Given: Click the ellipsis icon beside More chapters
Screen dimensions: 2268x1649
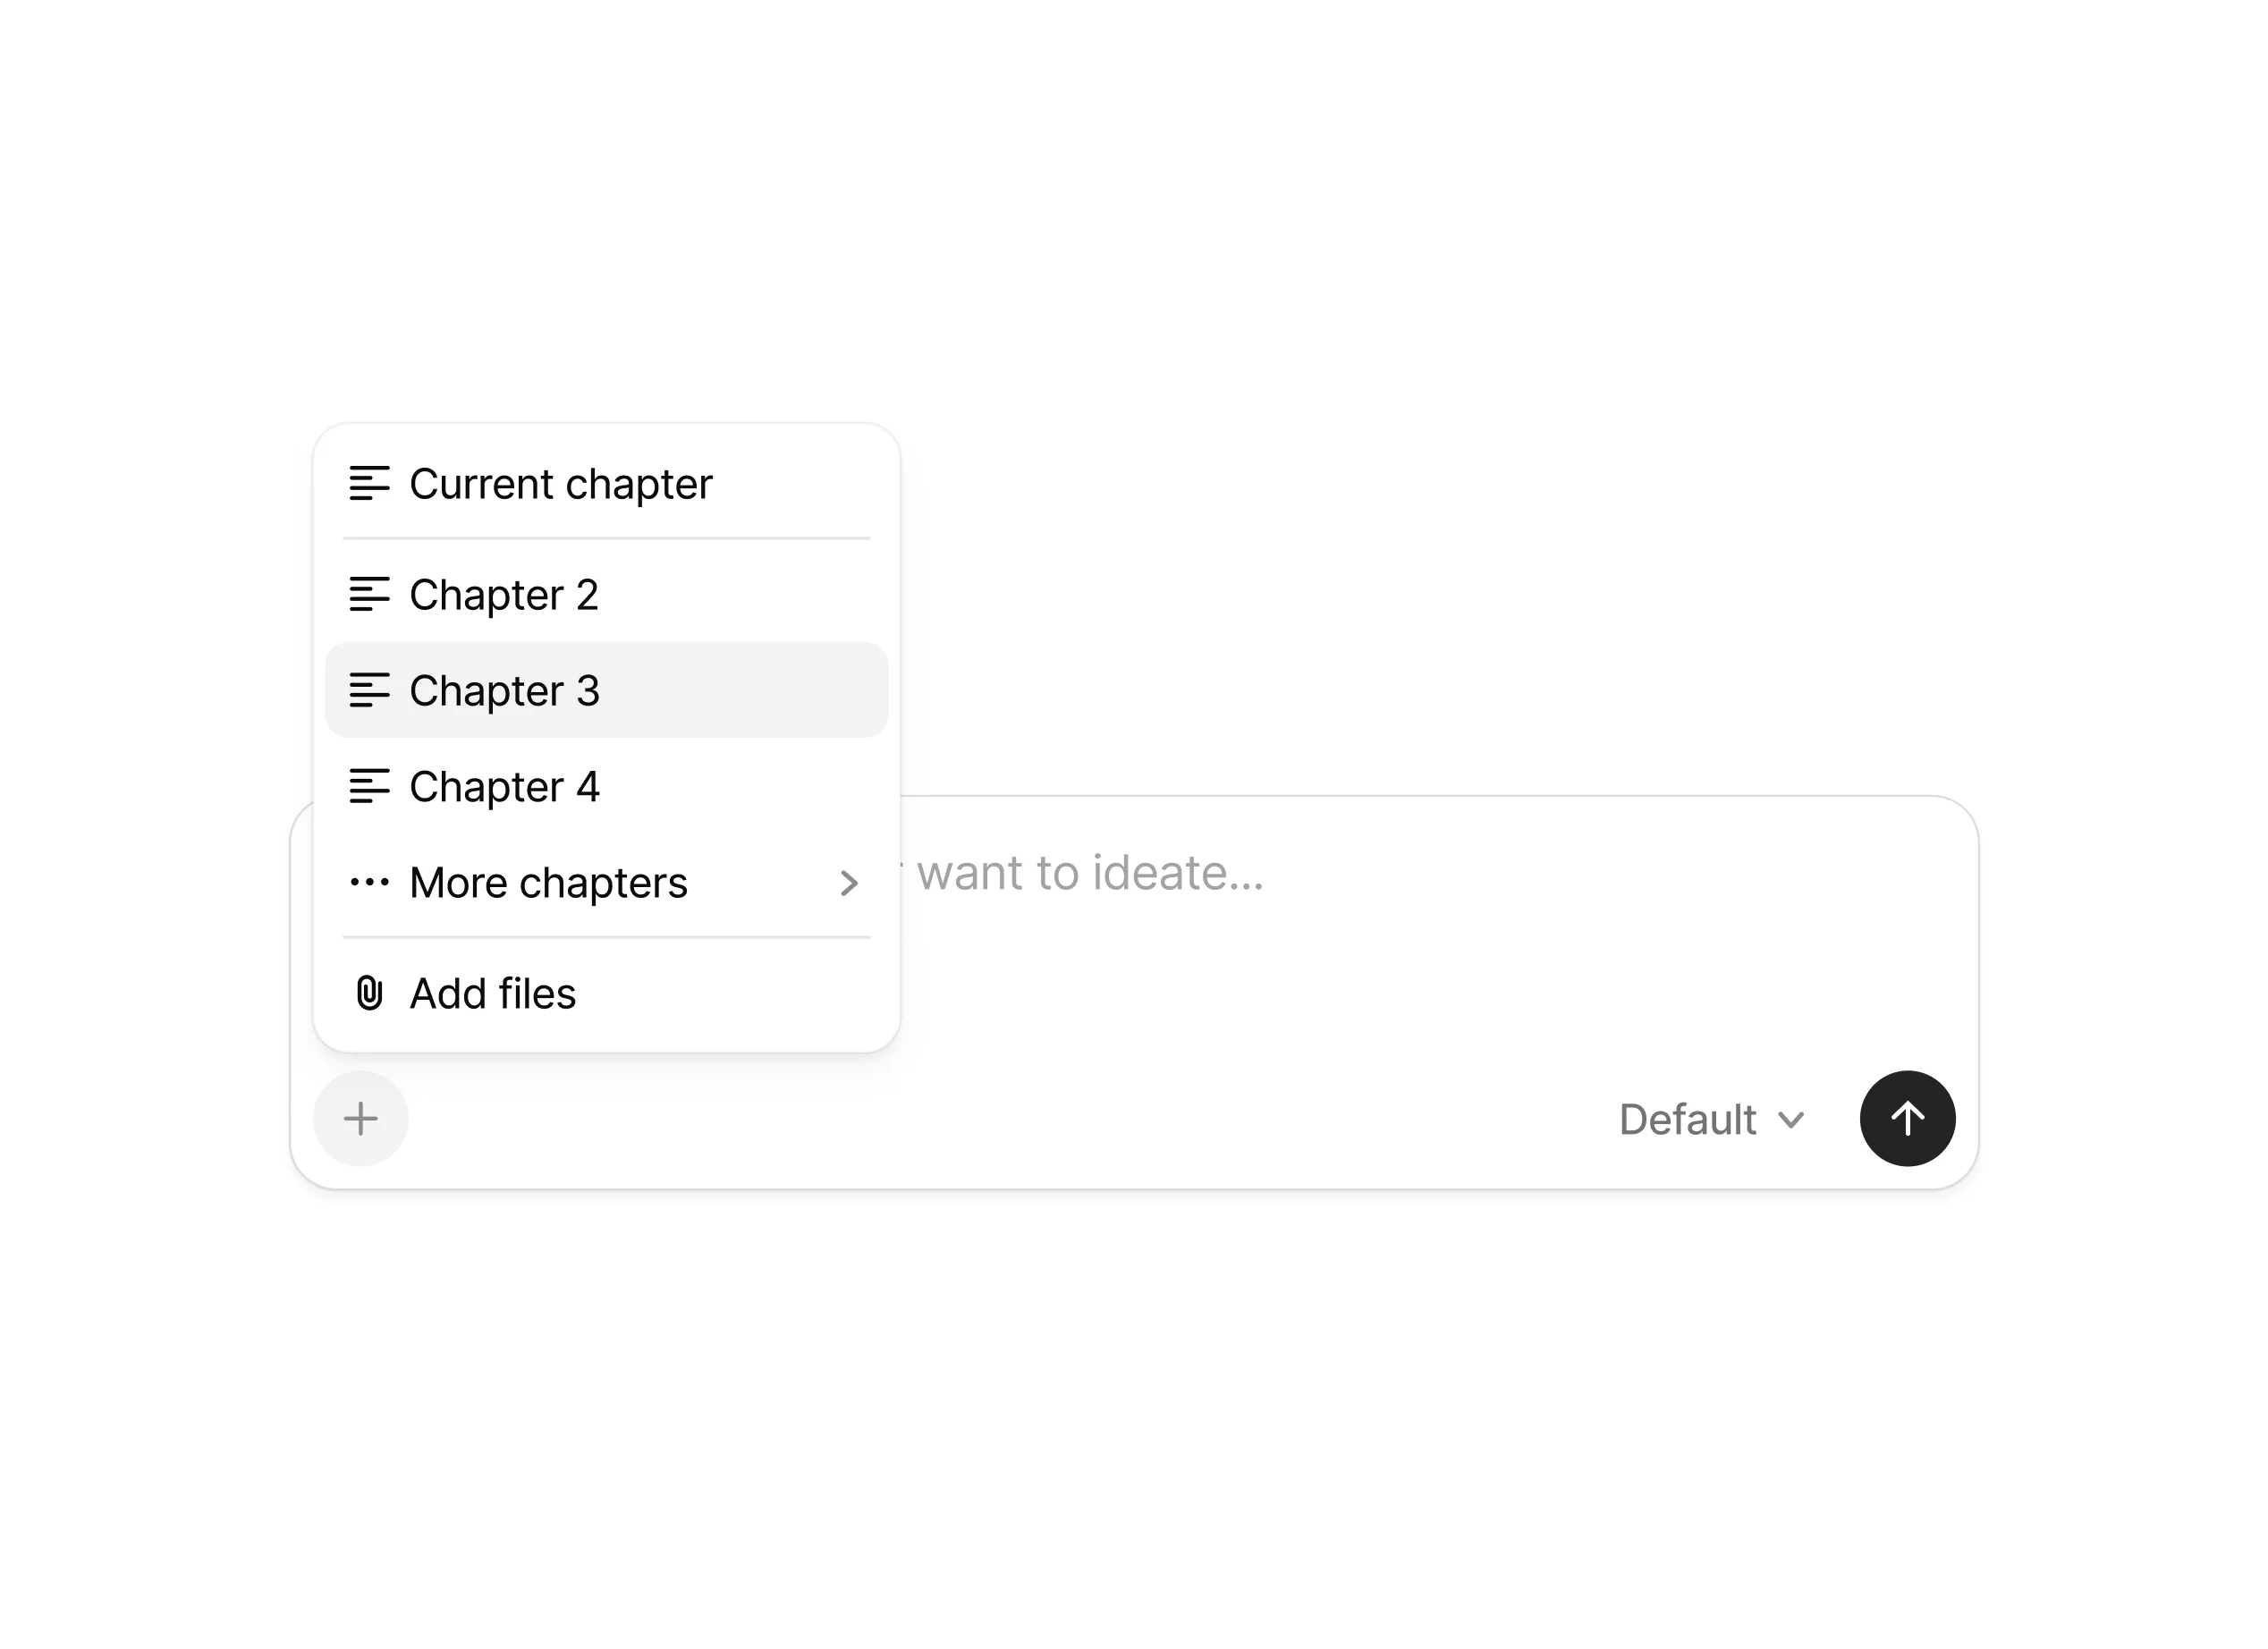Looking at the screenshot, I should pyautogui.click(x=369, y=883).
